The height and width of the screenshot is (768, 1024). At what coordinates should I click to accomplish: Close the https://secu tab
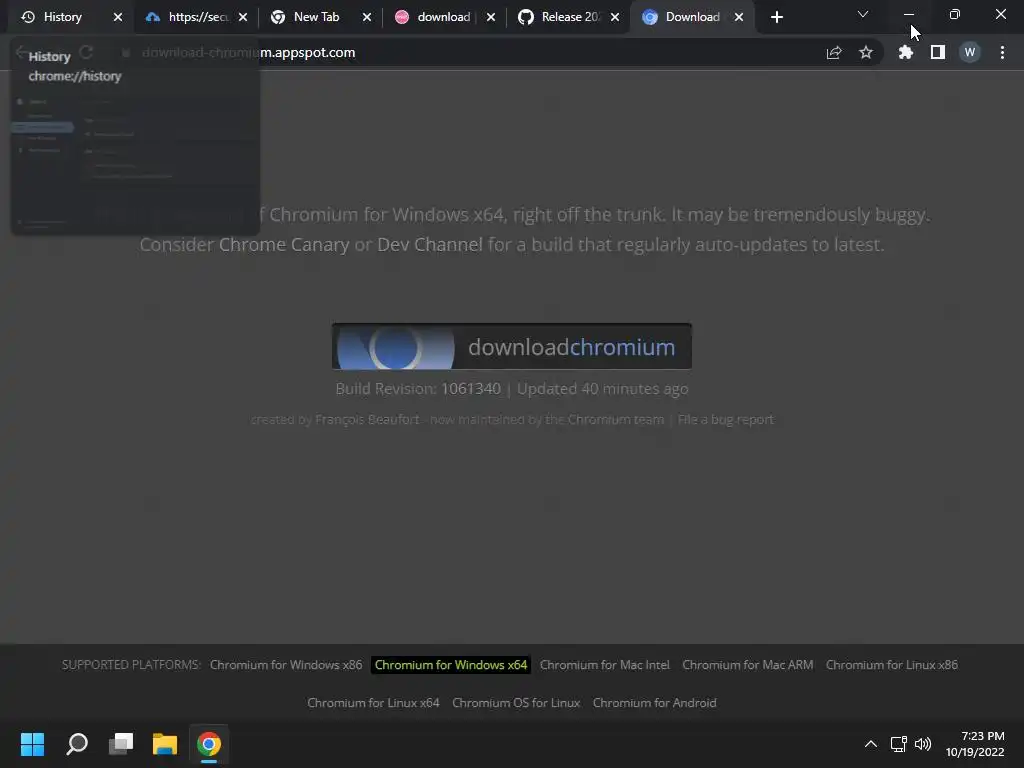coord(243,17)
